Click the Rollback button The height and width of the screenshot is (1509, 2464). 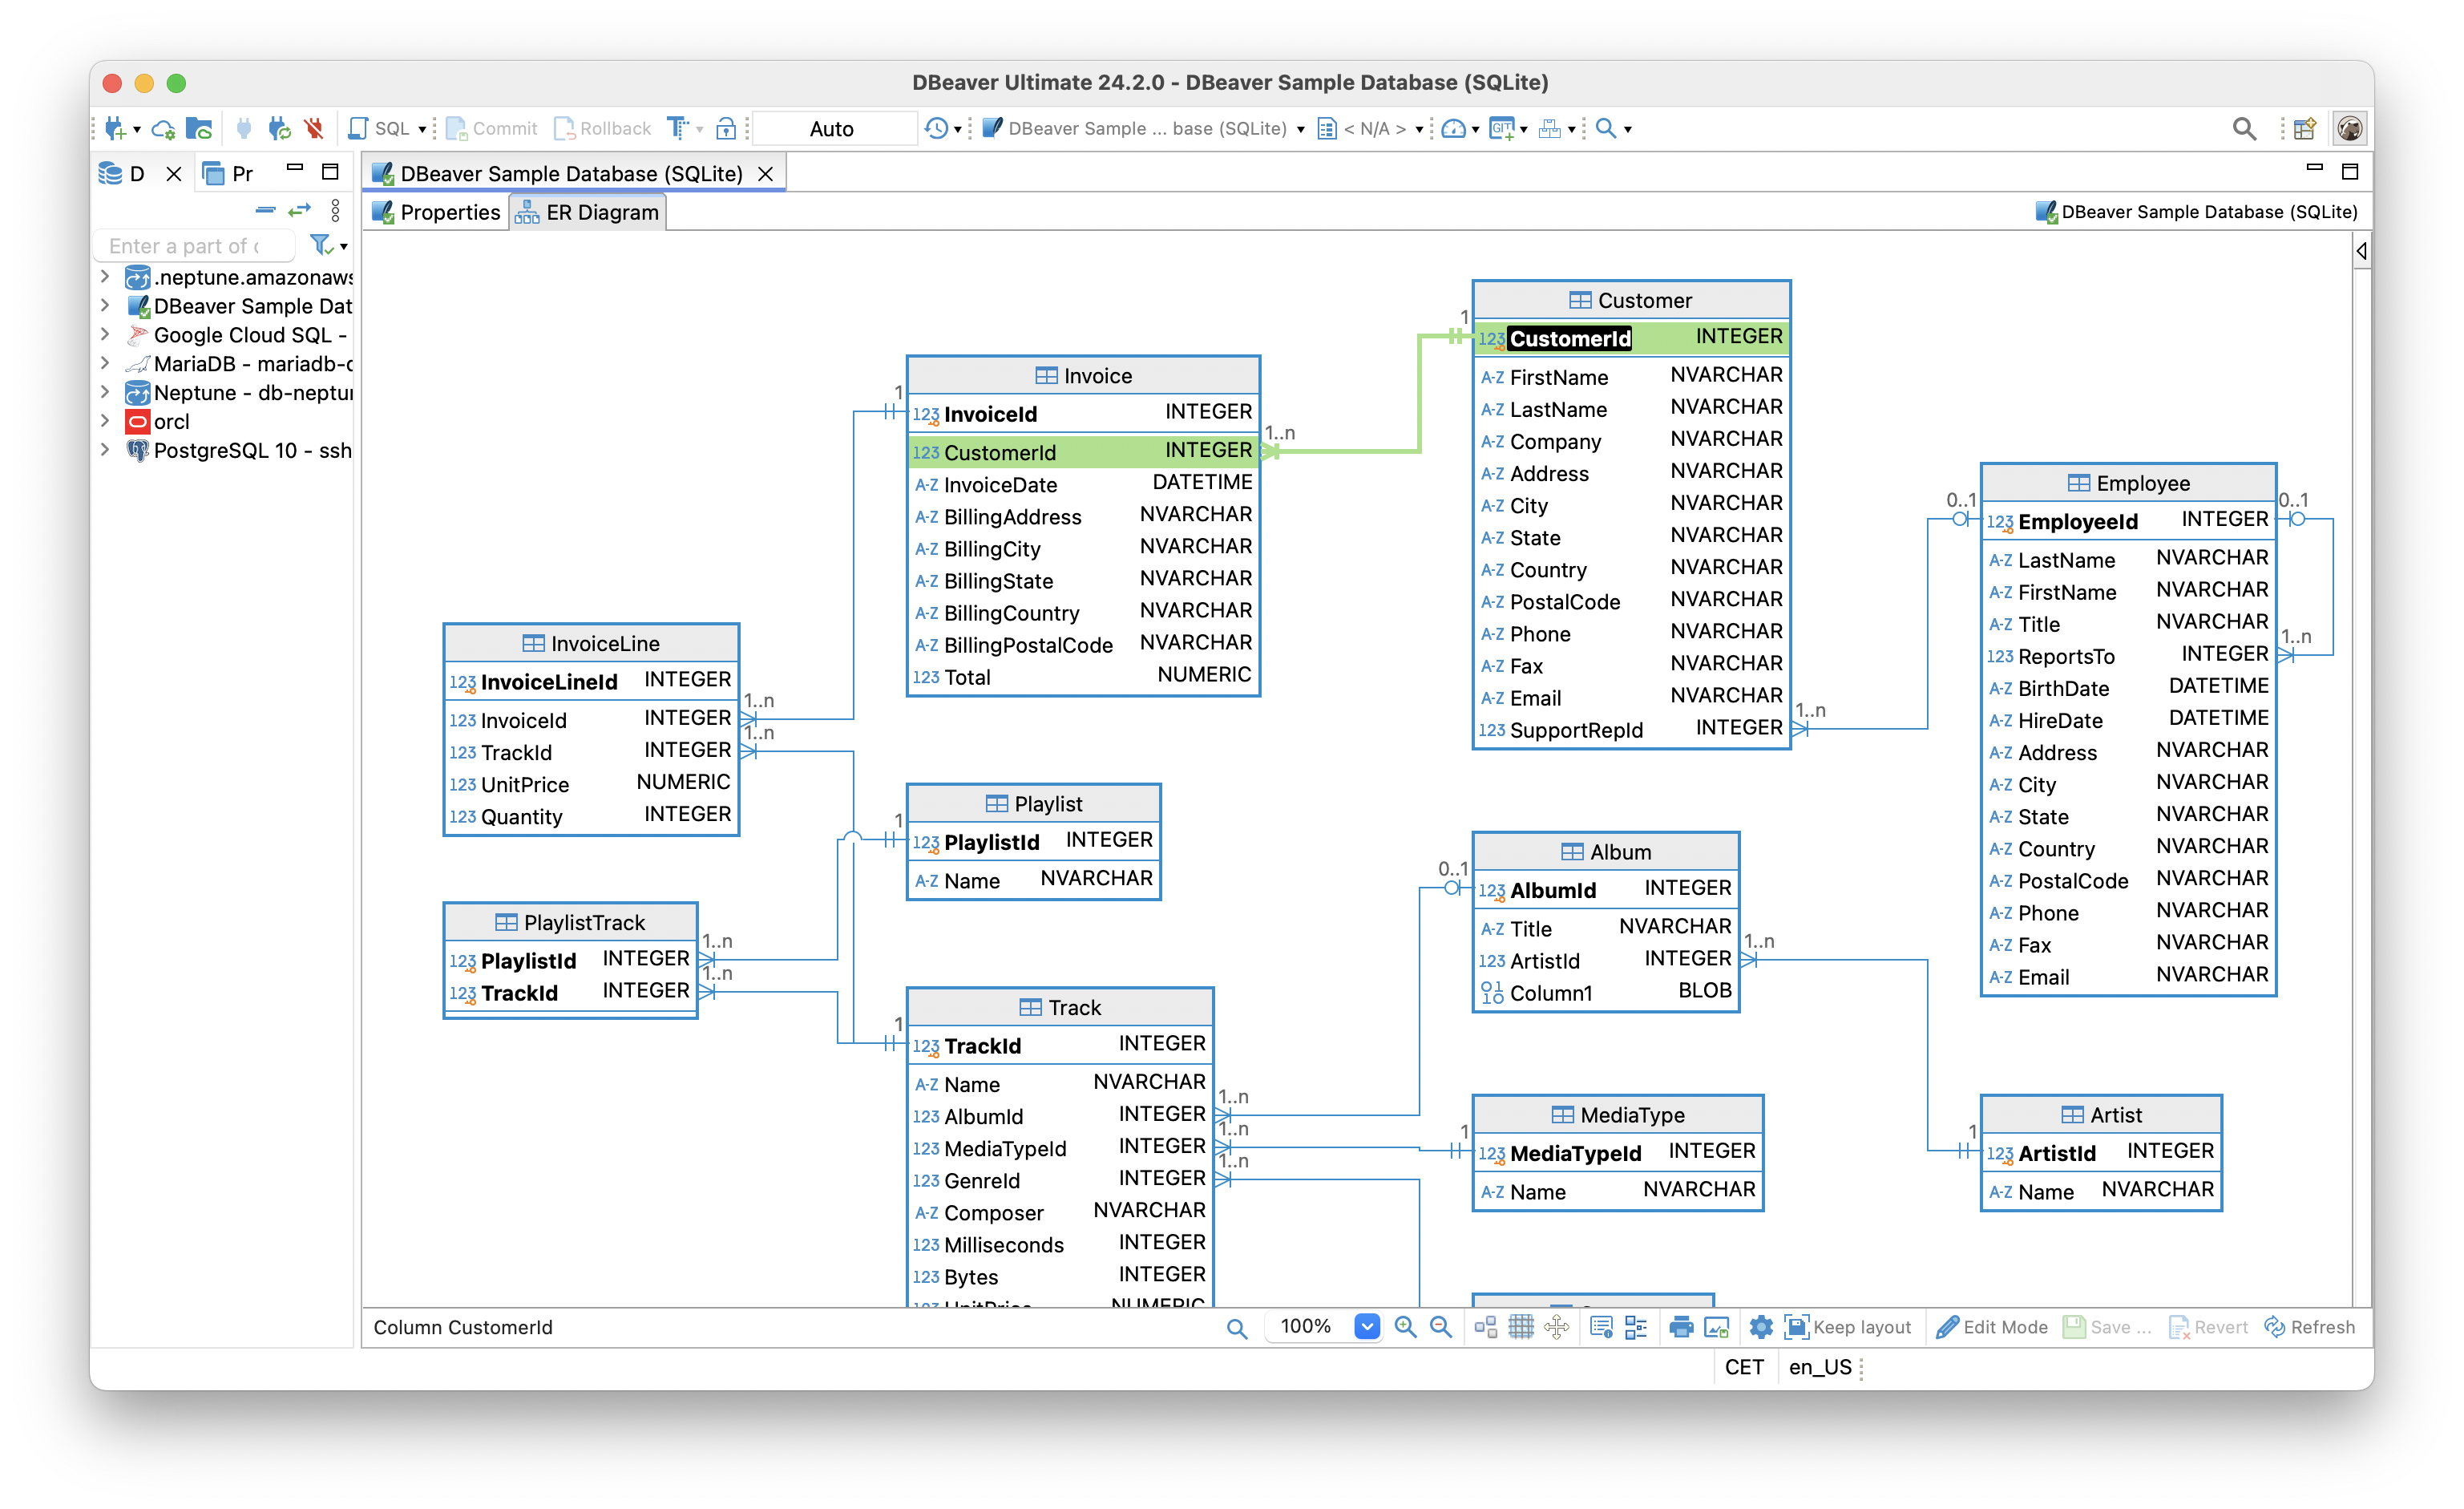point(602,128)
